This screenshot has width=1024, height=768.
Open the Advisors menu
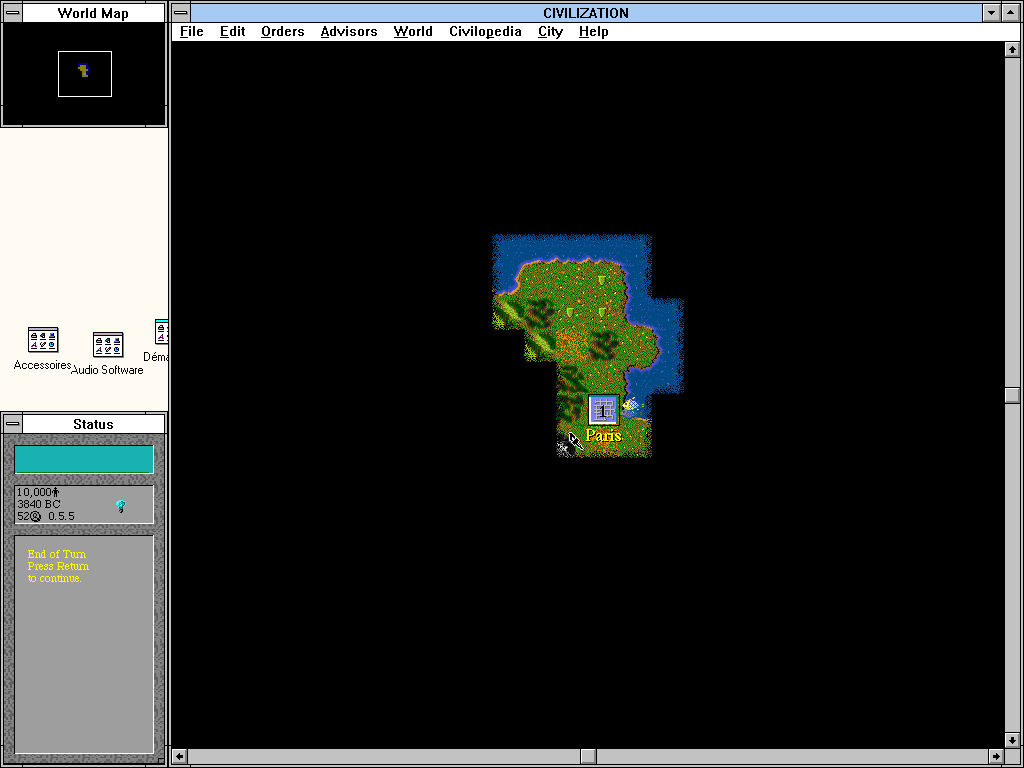click(x=349, y=31)
